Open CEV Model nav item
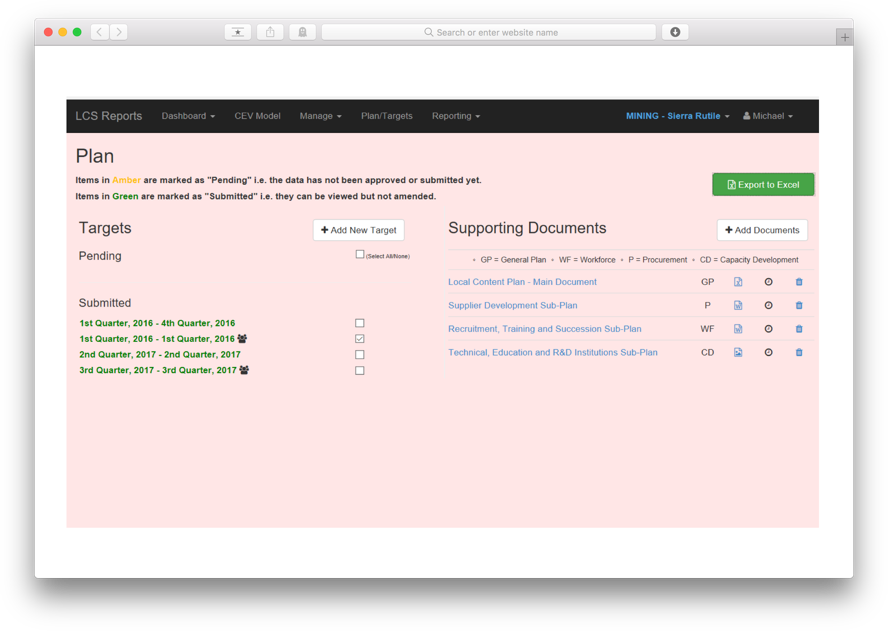This screenshot has height=631, width=888. click(257, 116)
